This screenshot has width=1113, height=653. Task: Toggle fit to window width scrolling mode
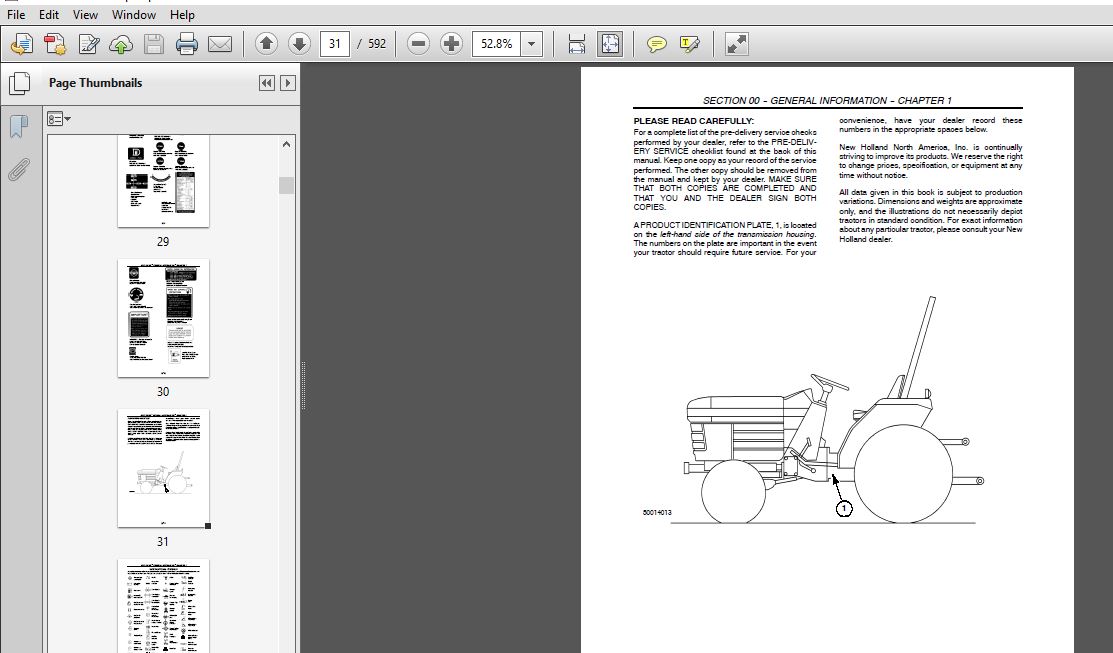coord(576,44)
